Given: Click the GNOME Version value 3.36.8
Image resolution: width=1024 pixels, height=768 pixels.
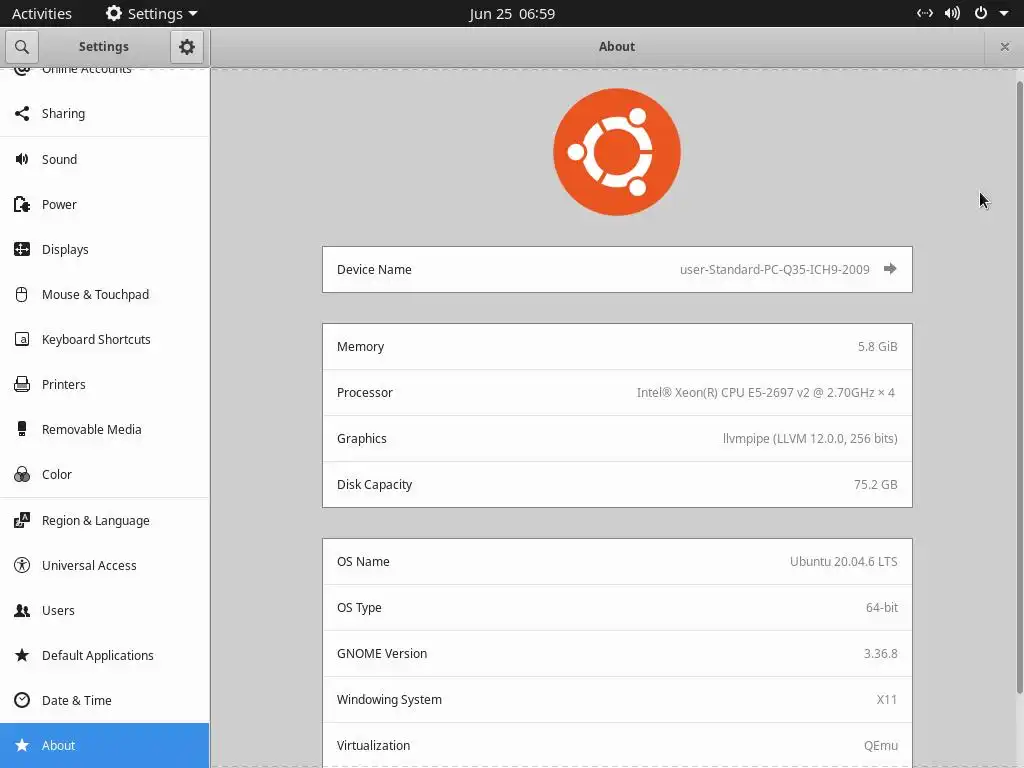Looking at the screenshot, I should click(x=880, y=654).
